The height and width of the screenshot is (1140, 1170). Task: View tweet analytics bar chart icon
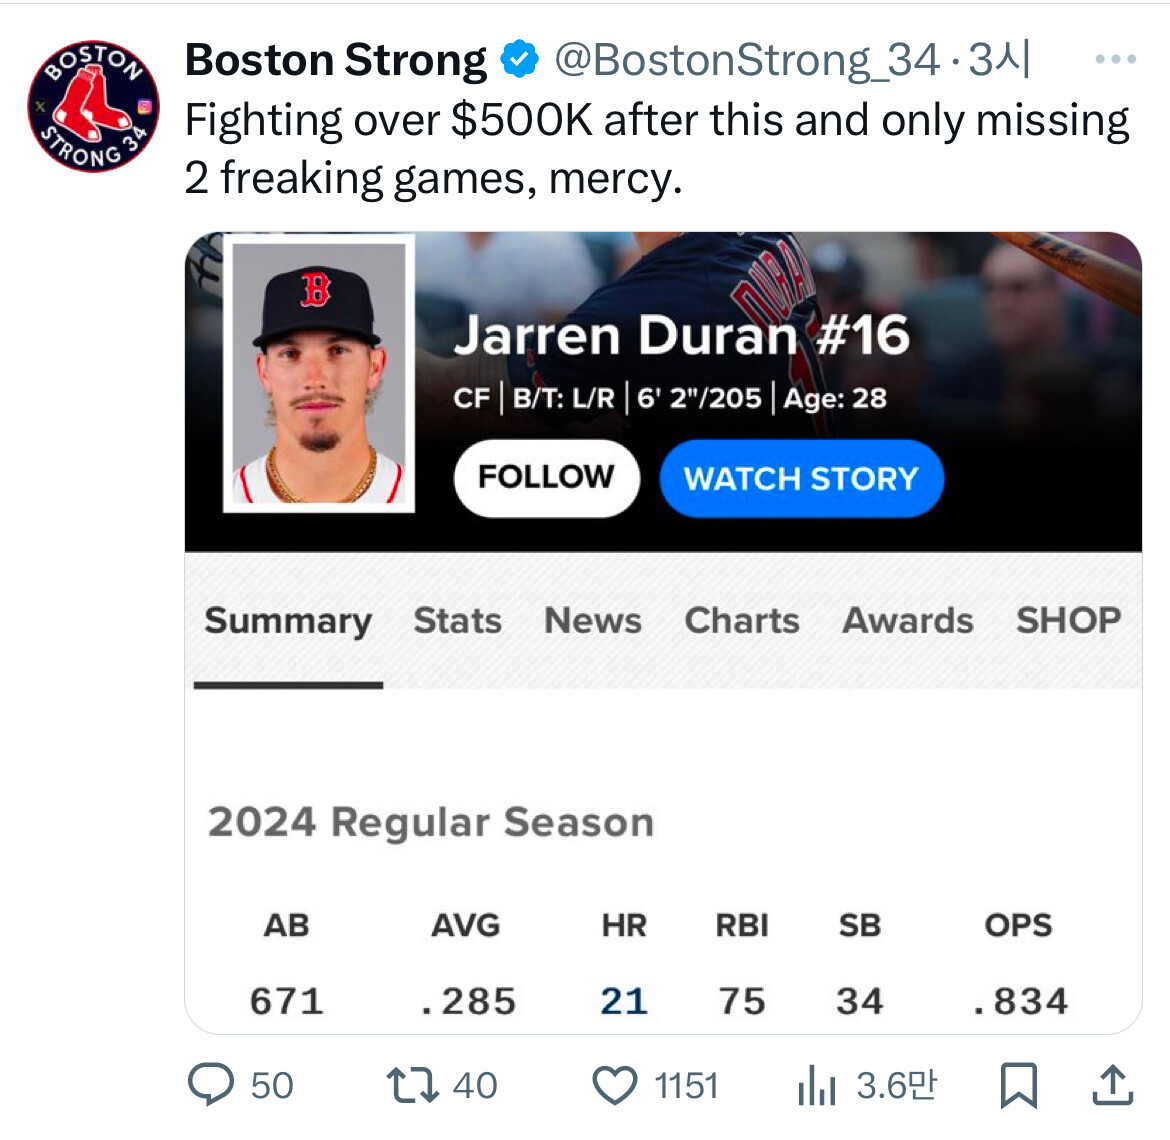pos(817,1085)
